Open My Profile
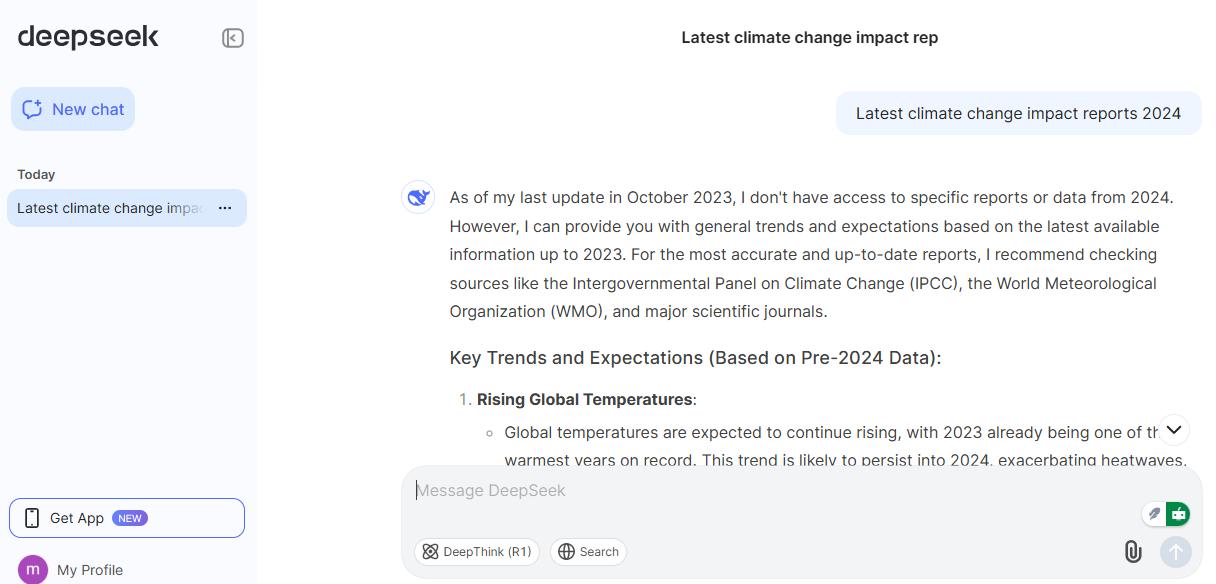Image resolution: width=1216 pixels, height=584 pixels. click(x=90, y=570)
